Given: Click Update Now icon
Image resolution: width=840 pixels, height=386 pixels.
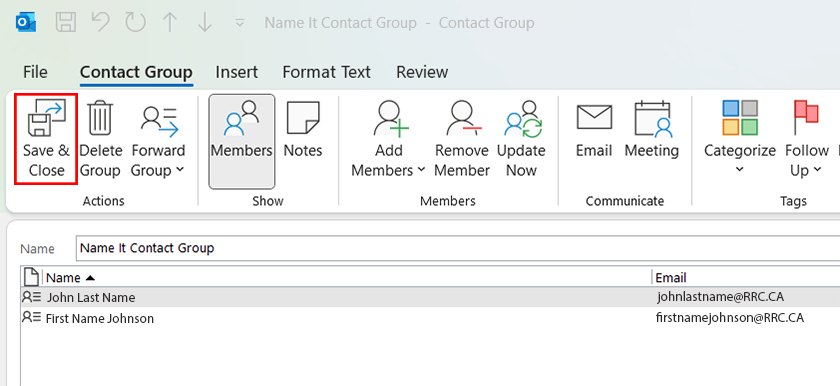Looking at the screenshot, I should [523, 119].
